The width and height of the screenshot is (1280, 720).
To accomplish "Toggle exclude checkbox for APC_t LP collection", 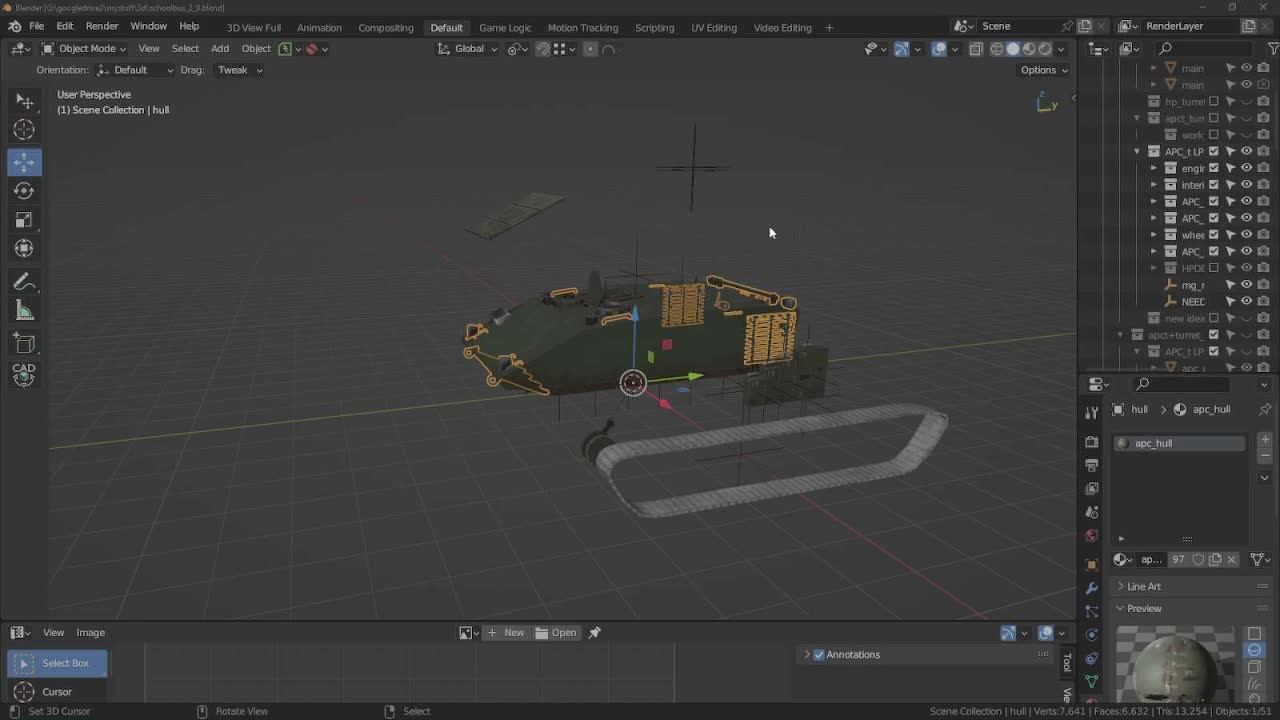I will tap(1214, 152).
